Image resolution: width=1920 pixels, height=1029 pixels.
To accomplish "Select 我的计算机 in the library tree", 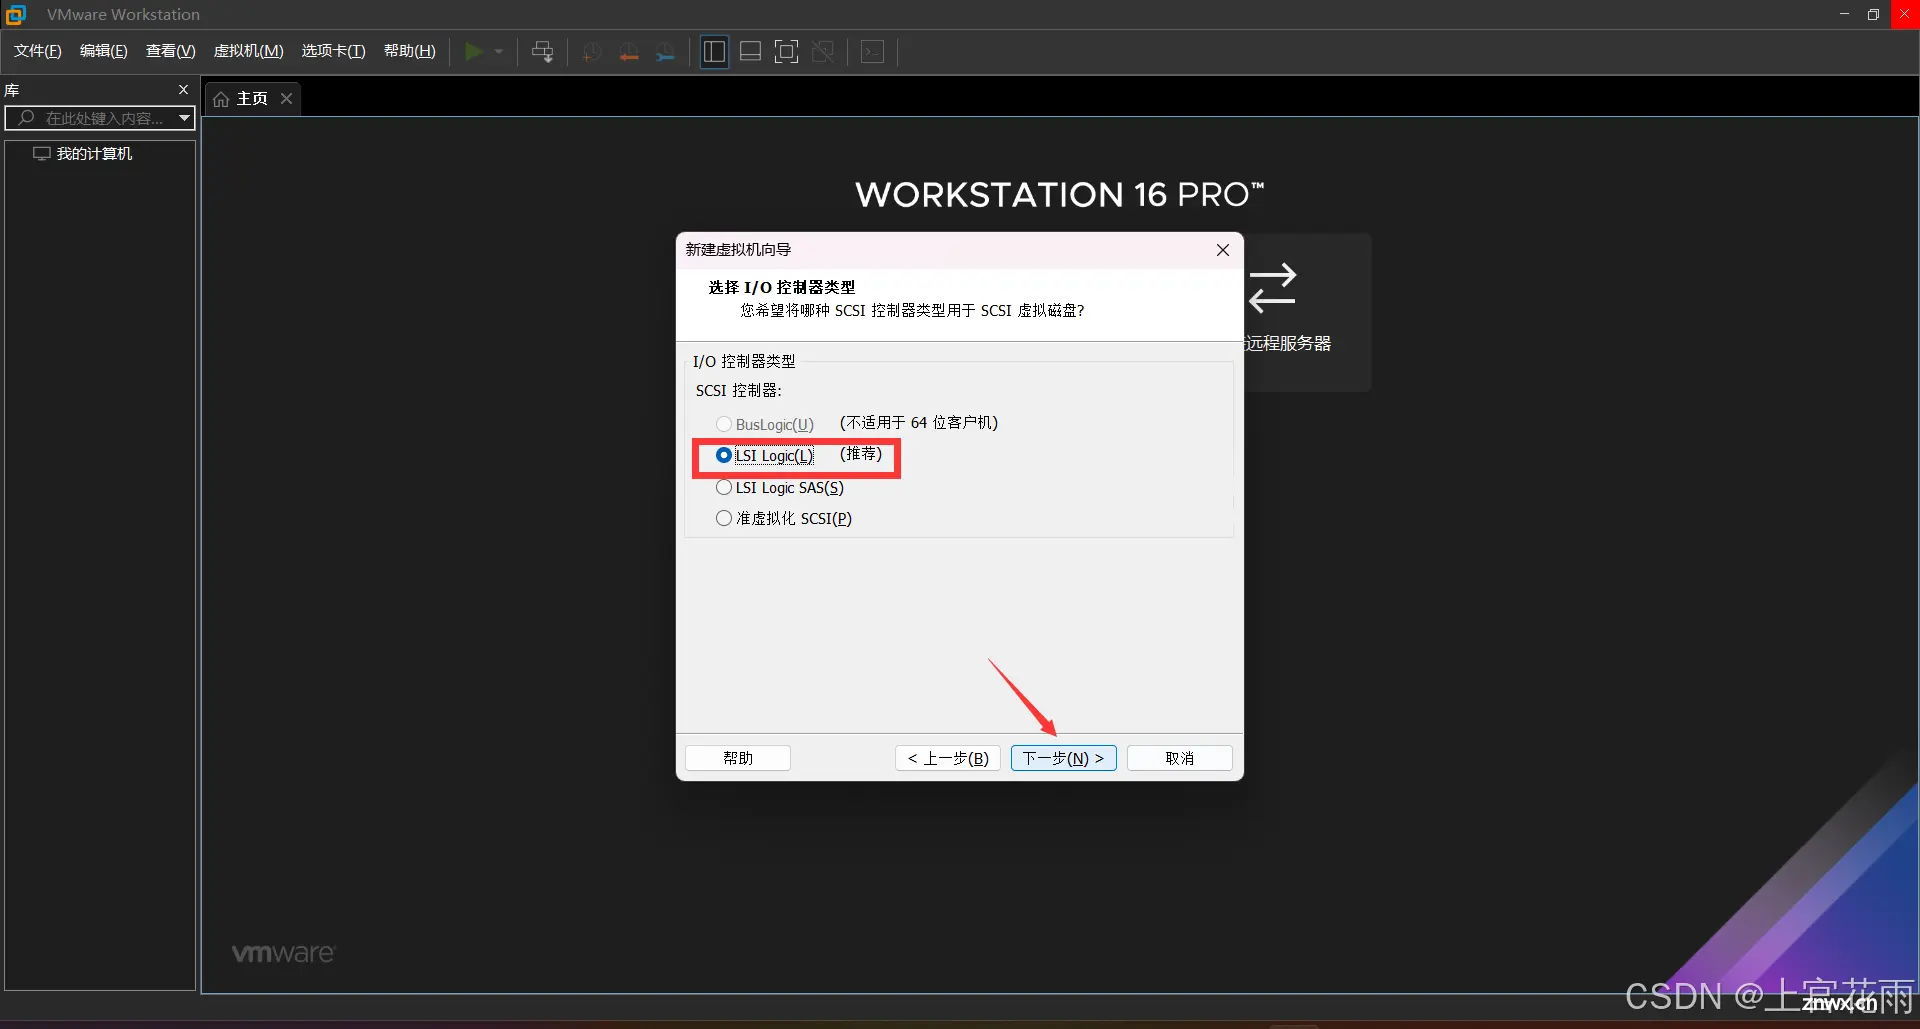I will click(x=94, y=153).
